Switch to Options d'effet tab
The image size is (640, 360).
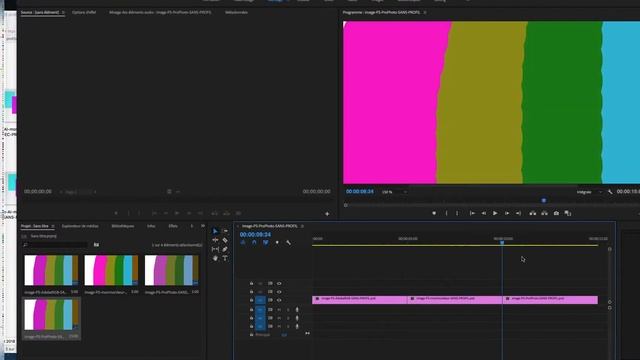pyautogui.click(x=84, y=12)
